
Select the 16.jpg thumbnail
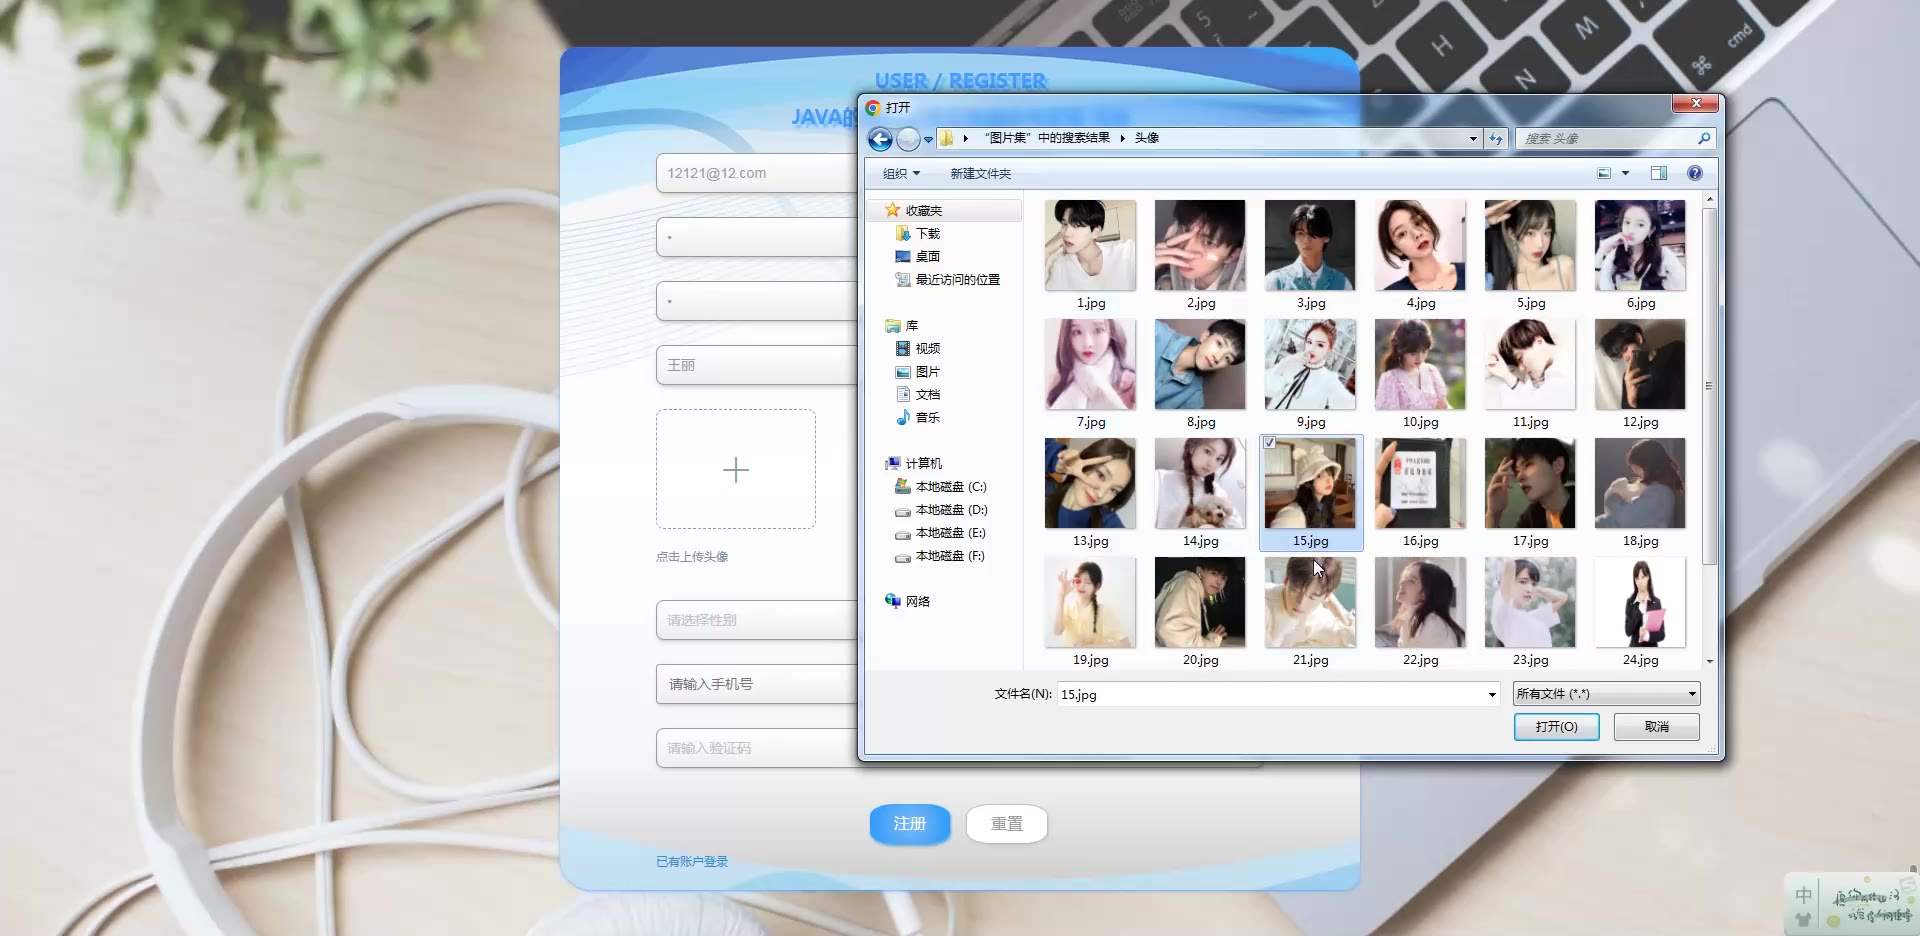pos(1420,483)
